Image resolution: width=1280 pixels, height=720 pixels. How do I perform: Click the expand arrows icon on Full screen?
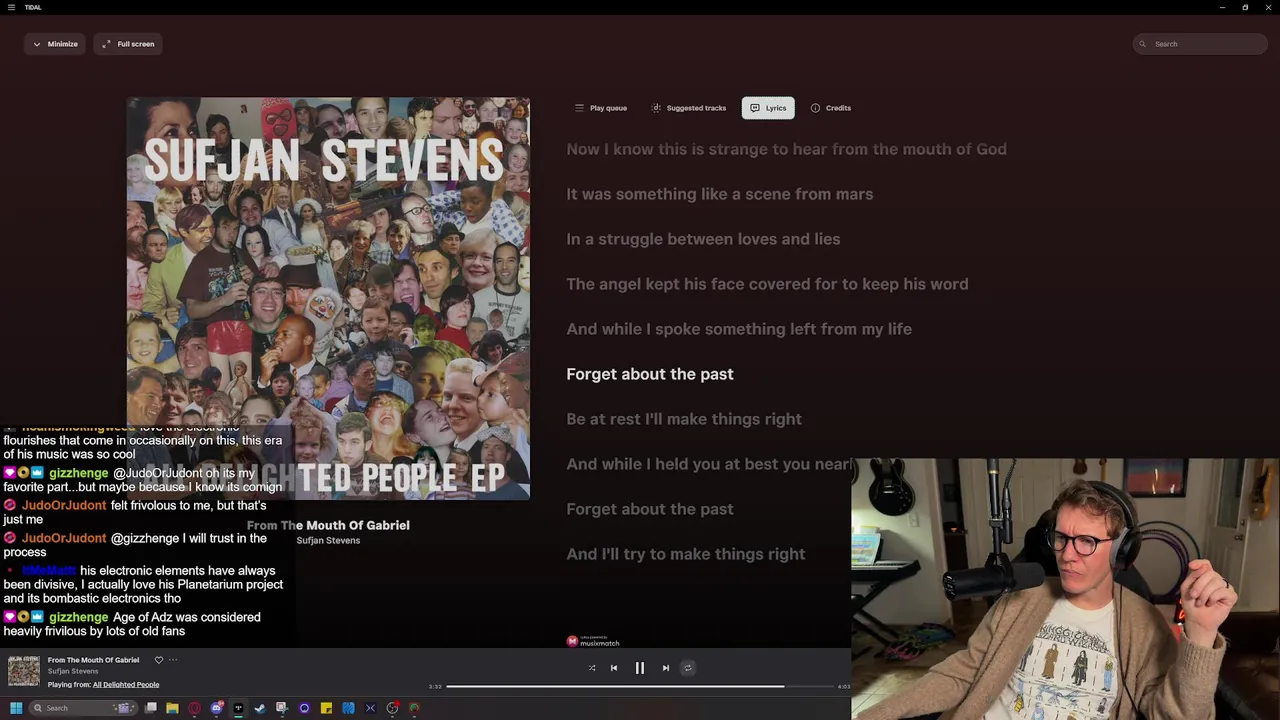[106, 44]
